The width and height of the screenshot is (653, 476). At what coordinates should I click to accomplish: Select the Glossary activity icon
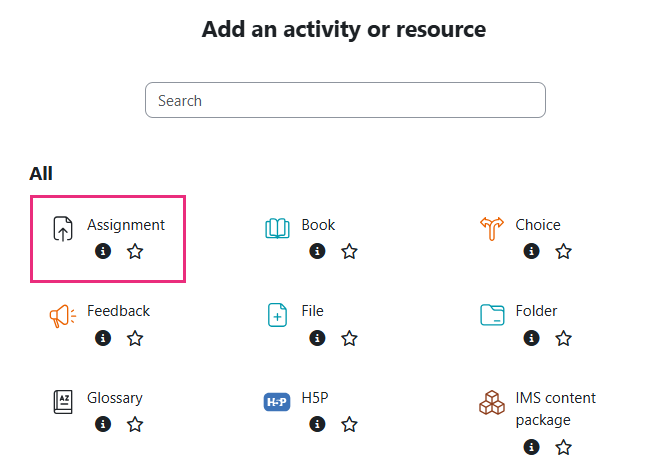[x=62, y=402]
